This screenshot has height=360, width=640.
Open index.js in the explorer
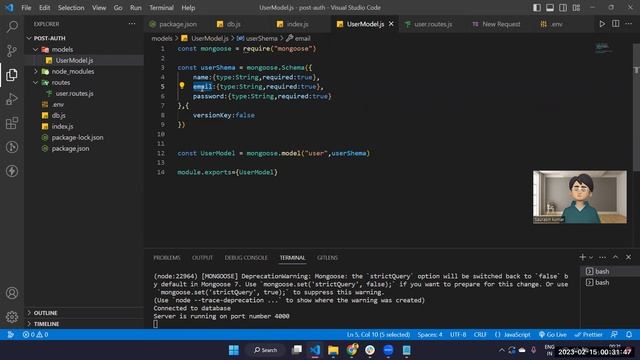(x=62, y=127)
